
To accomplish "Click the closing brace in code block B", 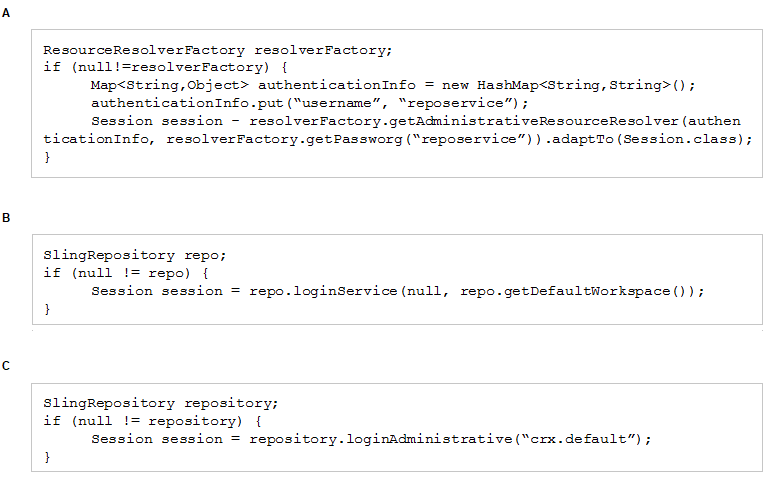I will tap(47, 310).
